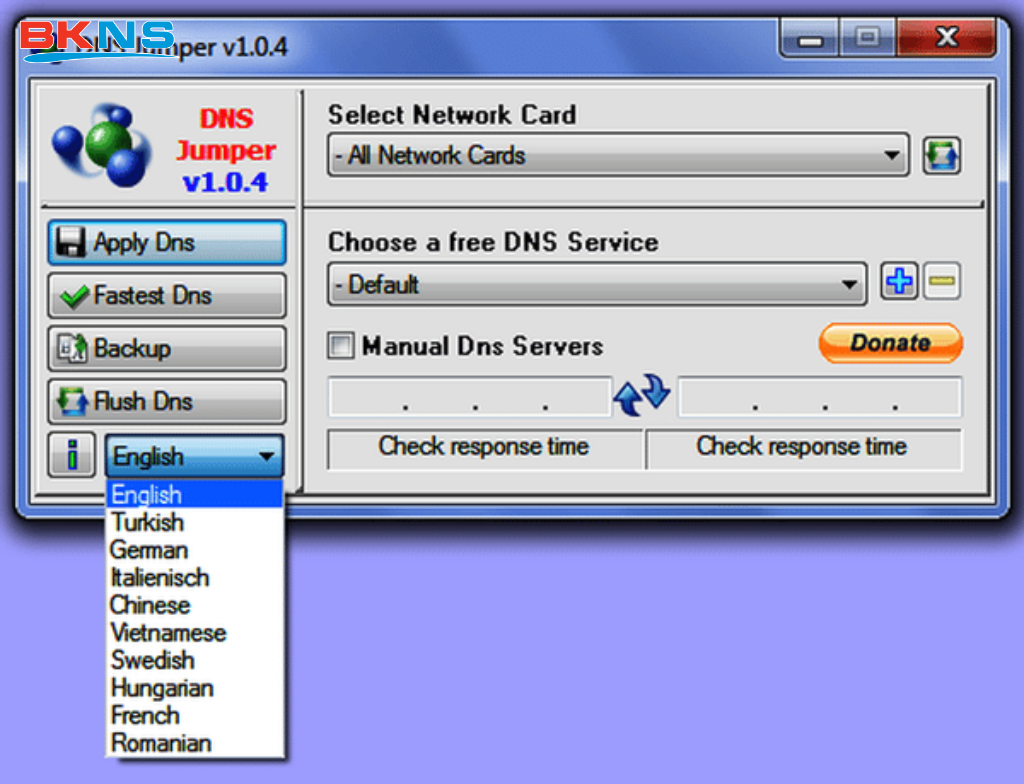
Task: Check response time for alternate DNS
Action: point(804,448)
